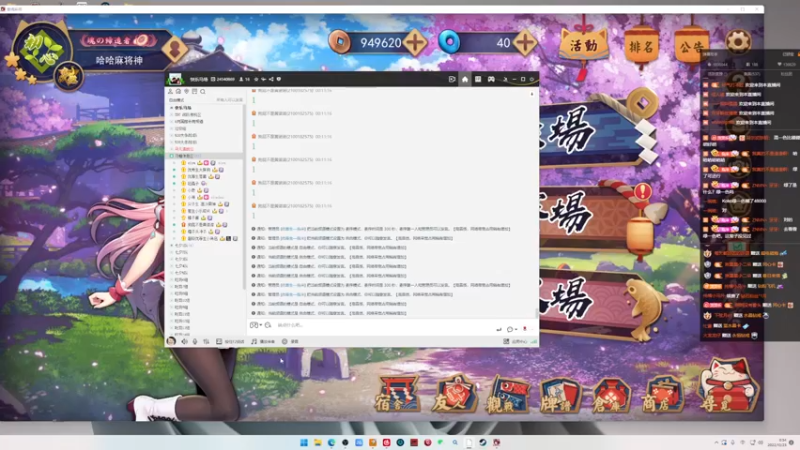The image size is (800, 450).
Task: Collapse the top channel tree root node
Action: [x=171, y=108]
